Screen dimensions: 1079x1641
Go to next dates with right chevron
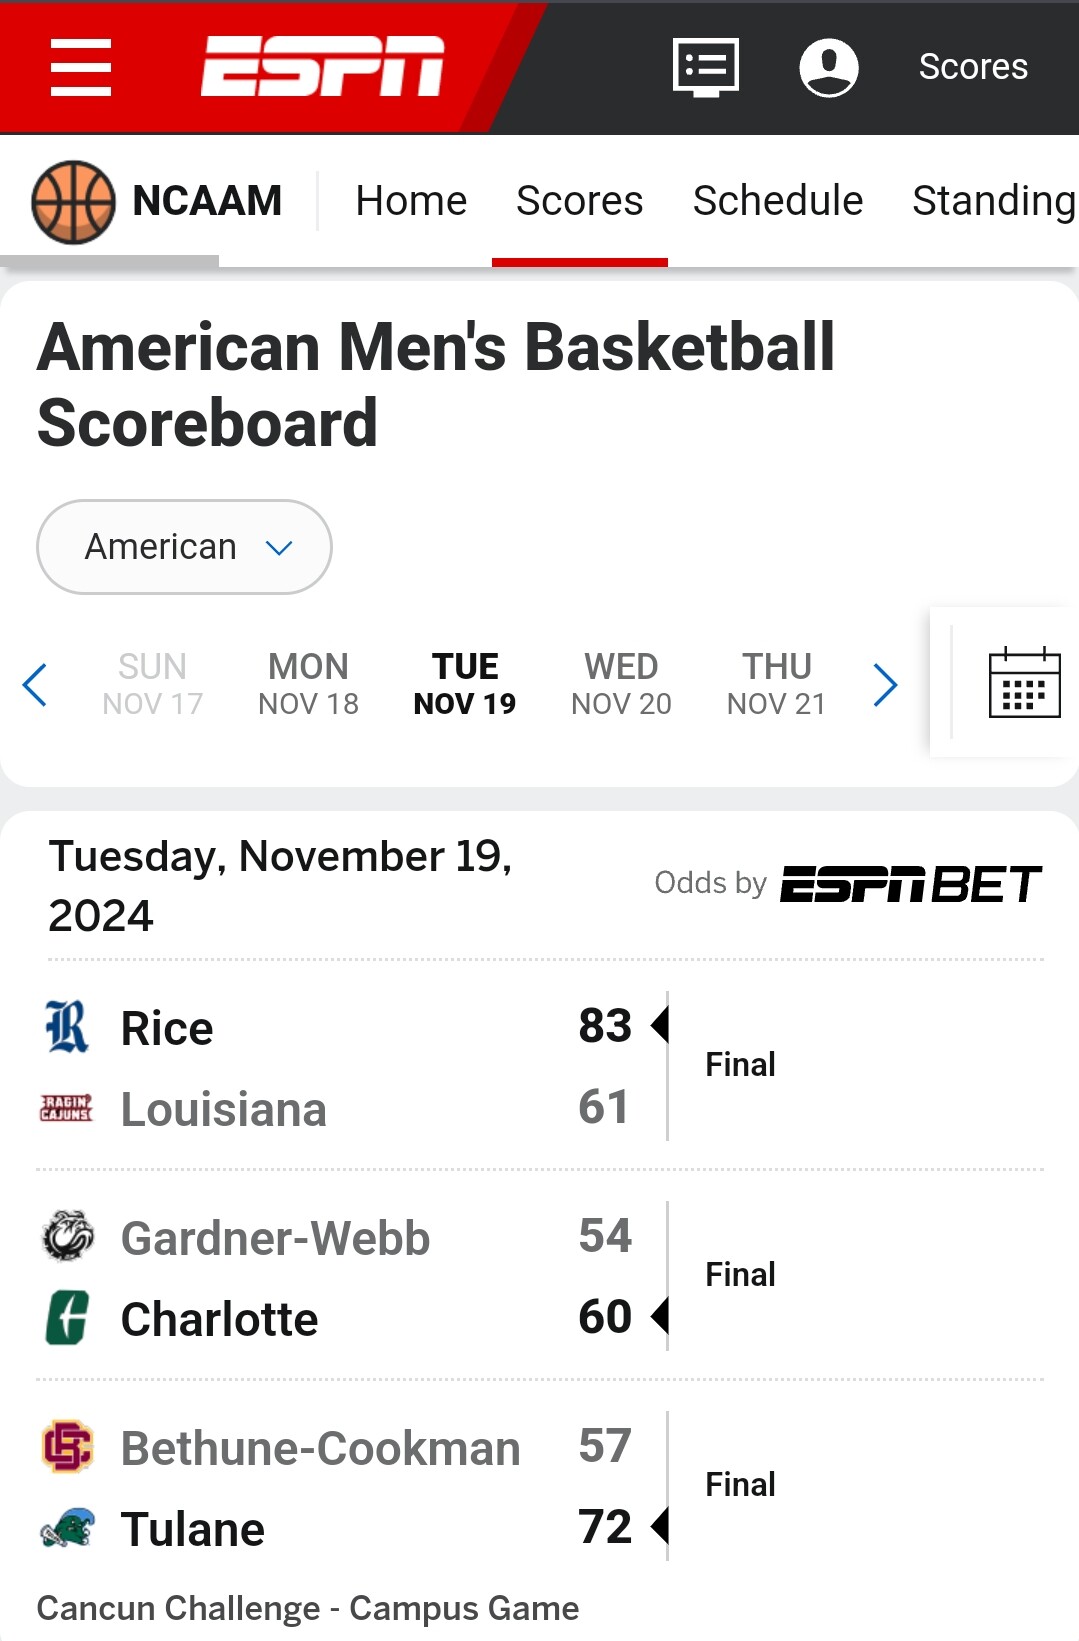click(x=885, y=685)
